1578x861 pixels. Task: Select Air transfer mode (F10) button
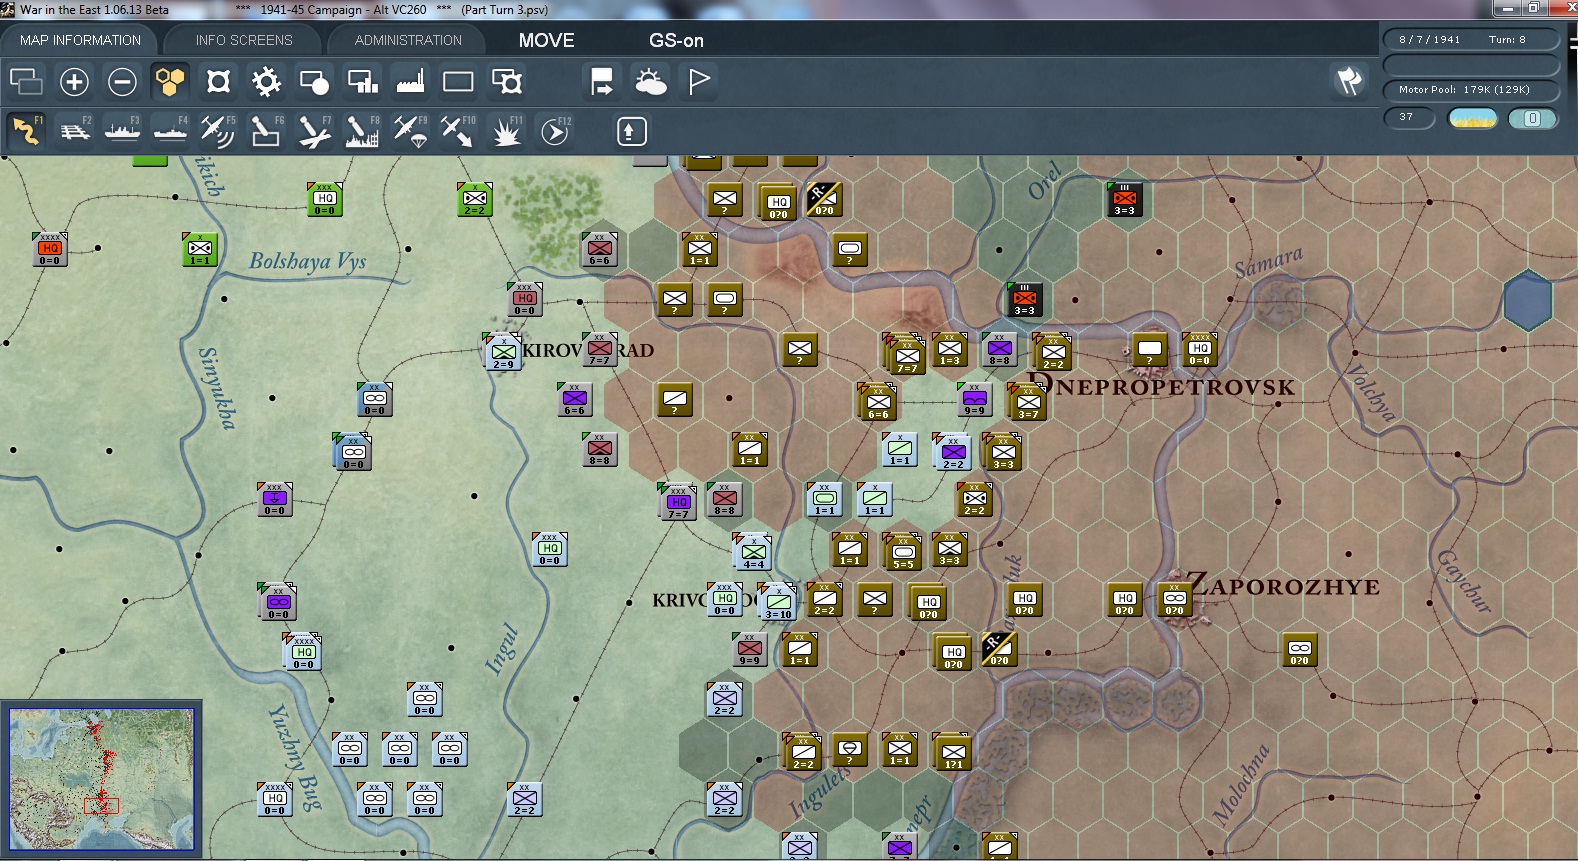tap(458, 131)
